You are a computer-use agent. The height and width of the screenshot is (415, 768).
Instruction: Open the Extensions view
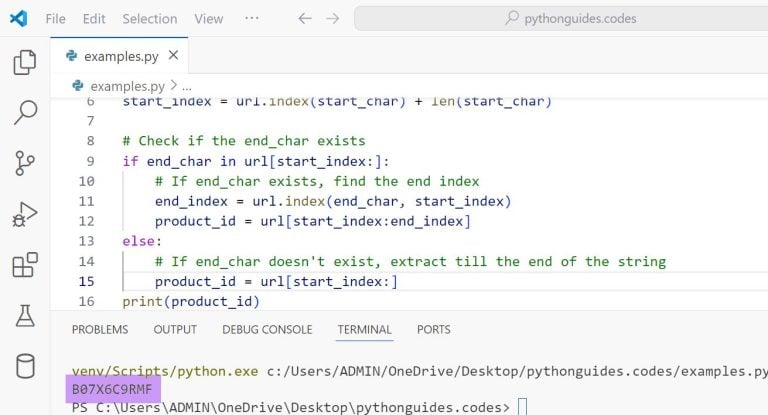pos(25,265)
